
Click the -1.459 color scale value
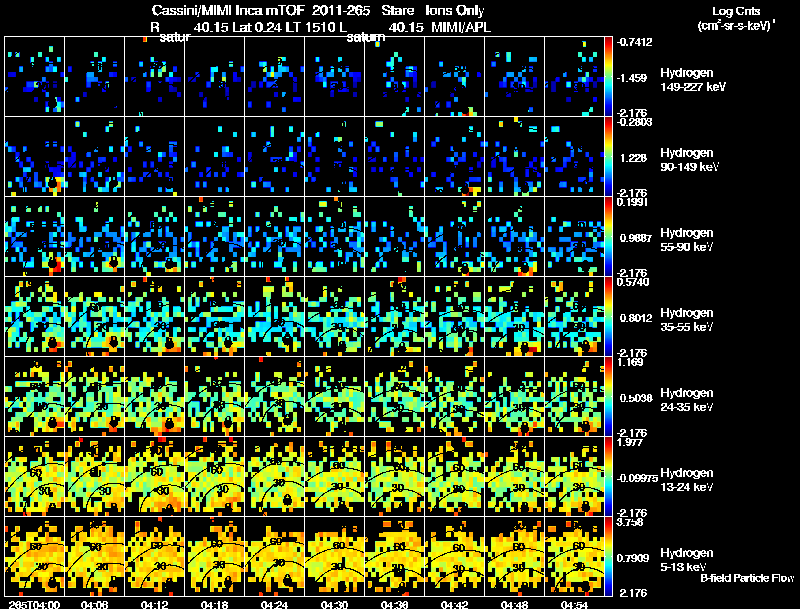[632, 78]
